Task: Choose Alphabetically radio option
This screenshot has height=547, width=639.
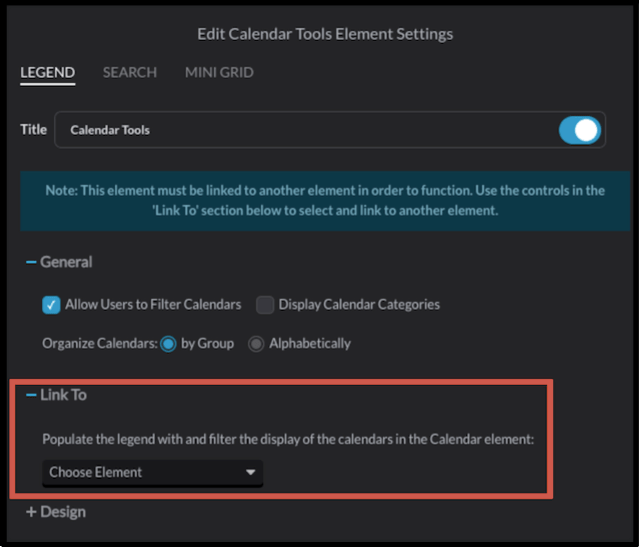Action: tap(256, 343)
